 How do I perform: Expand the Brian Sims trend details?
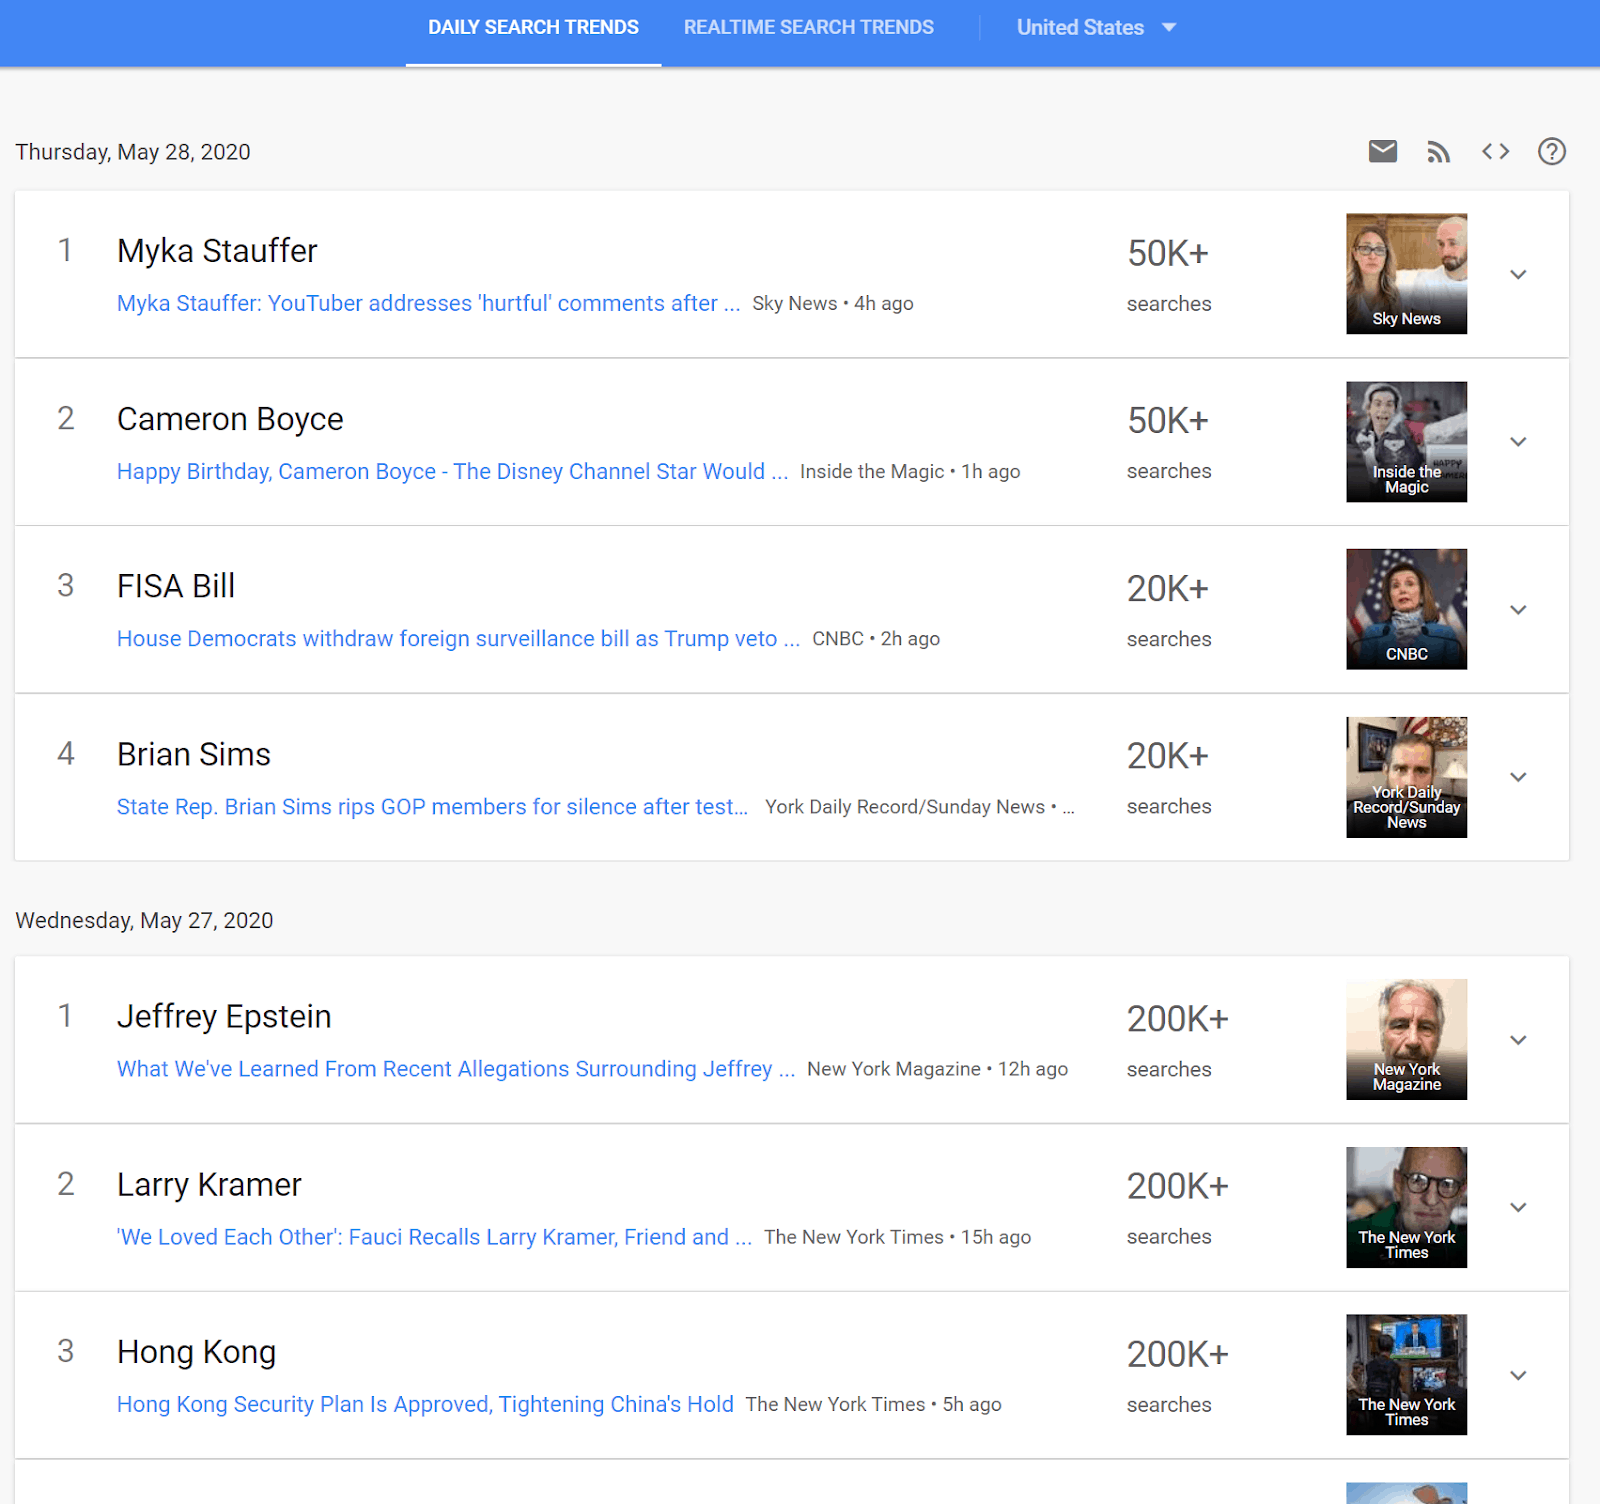pos(1518,777)
